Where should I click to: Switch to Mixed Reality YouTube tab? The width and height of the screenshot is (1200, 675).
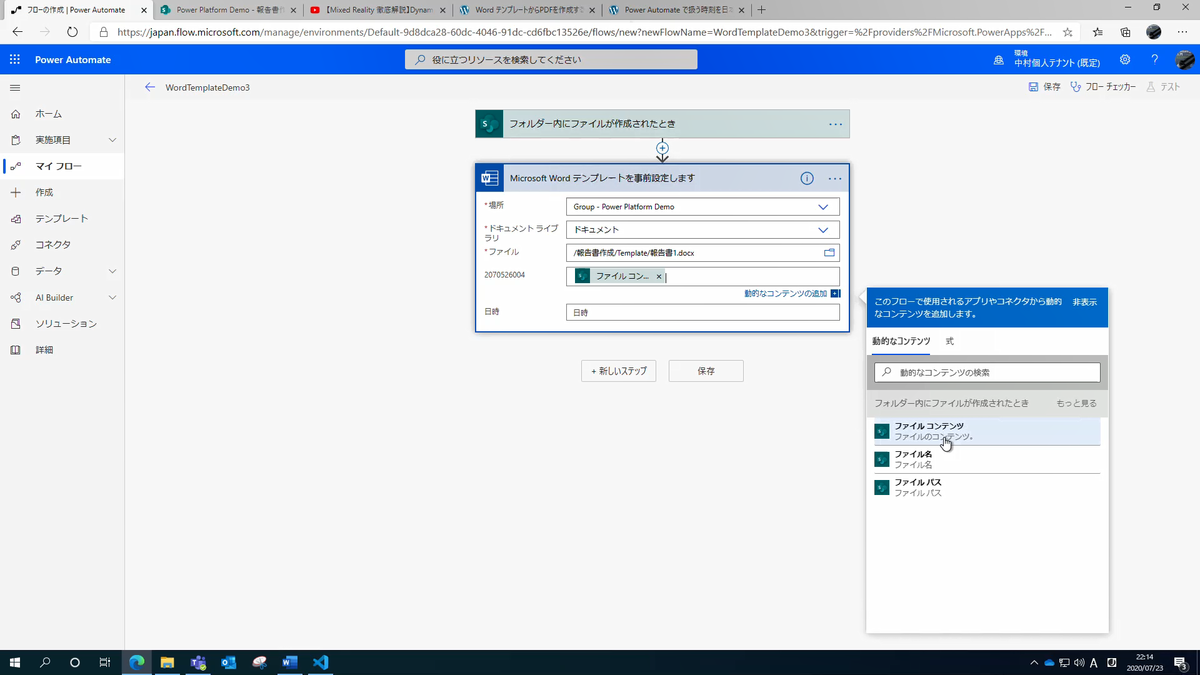point(376,10)
